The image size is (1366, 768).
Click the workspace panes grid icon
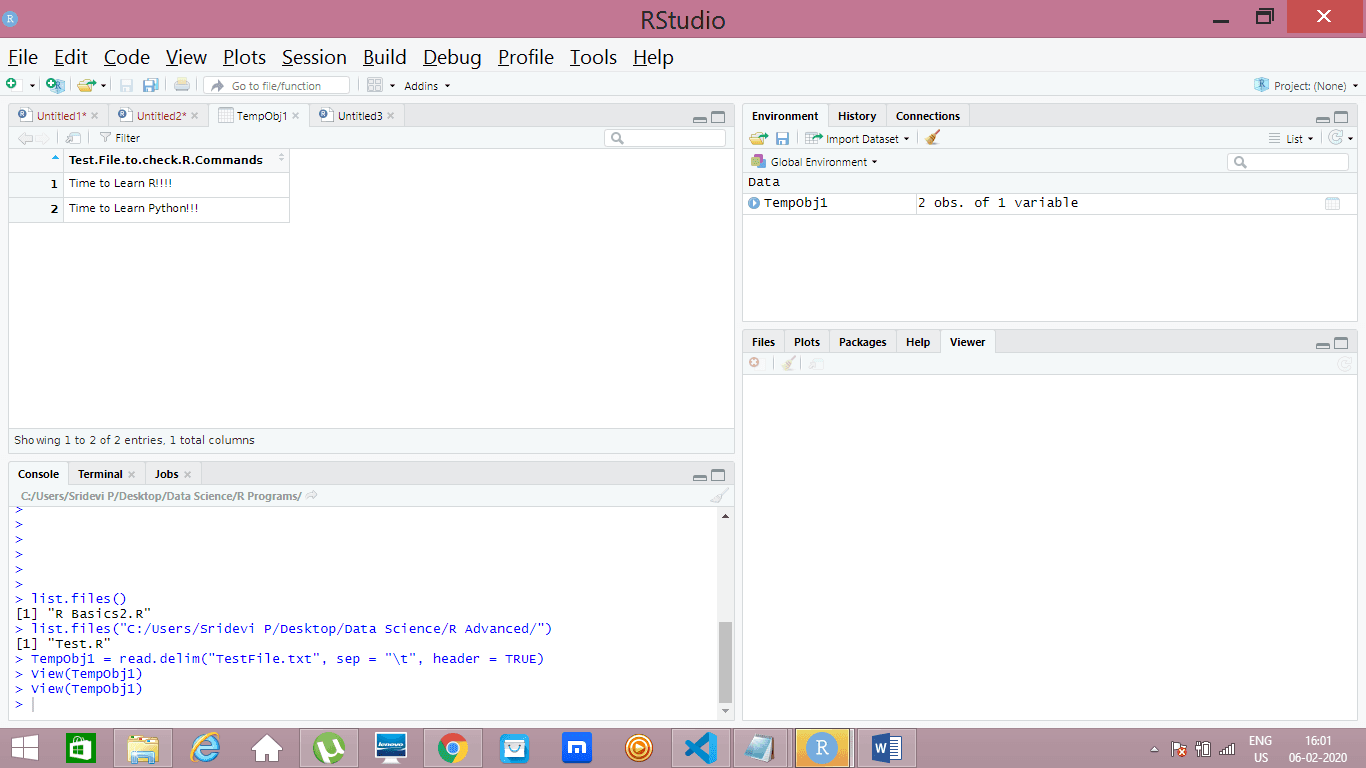tap(374, 85)
